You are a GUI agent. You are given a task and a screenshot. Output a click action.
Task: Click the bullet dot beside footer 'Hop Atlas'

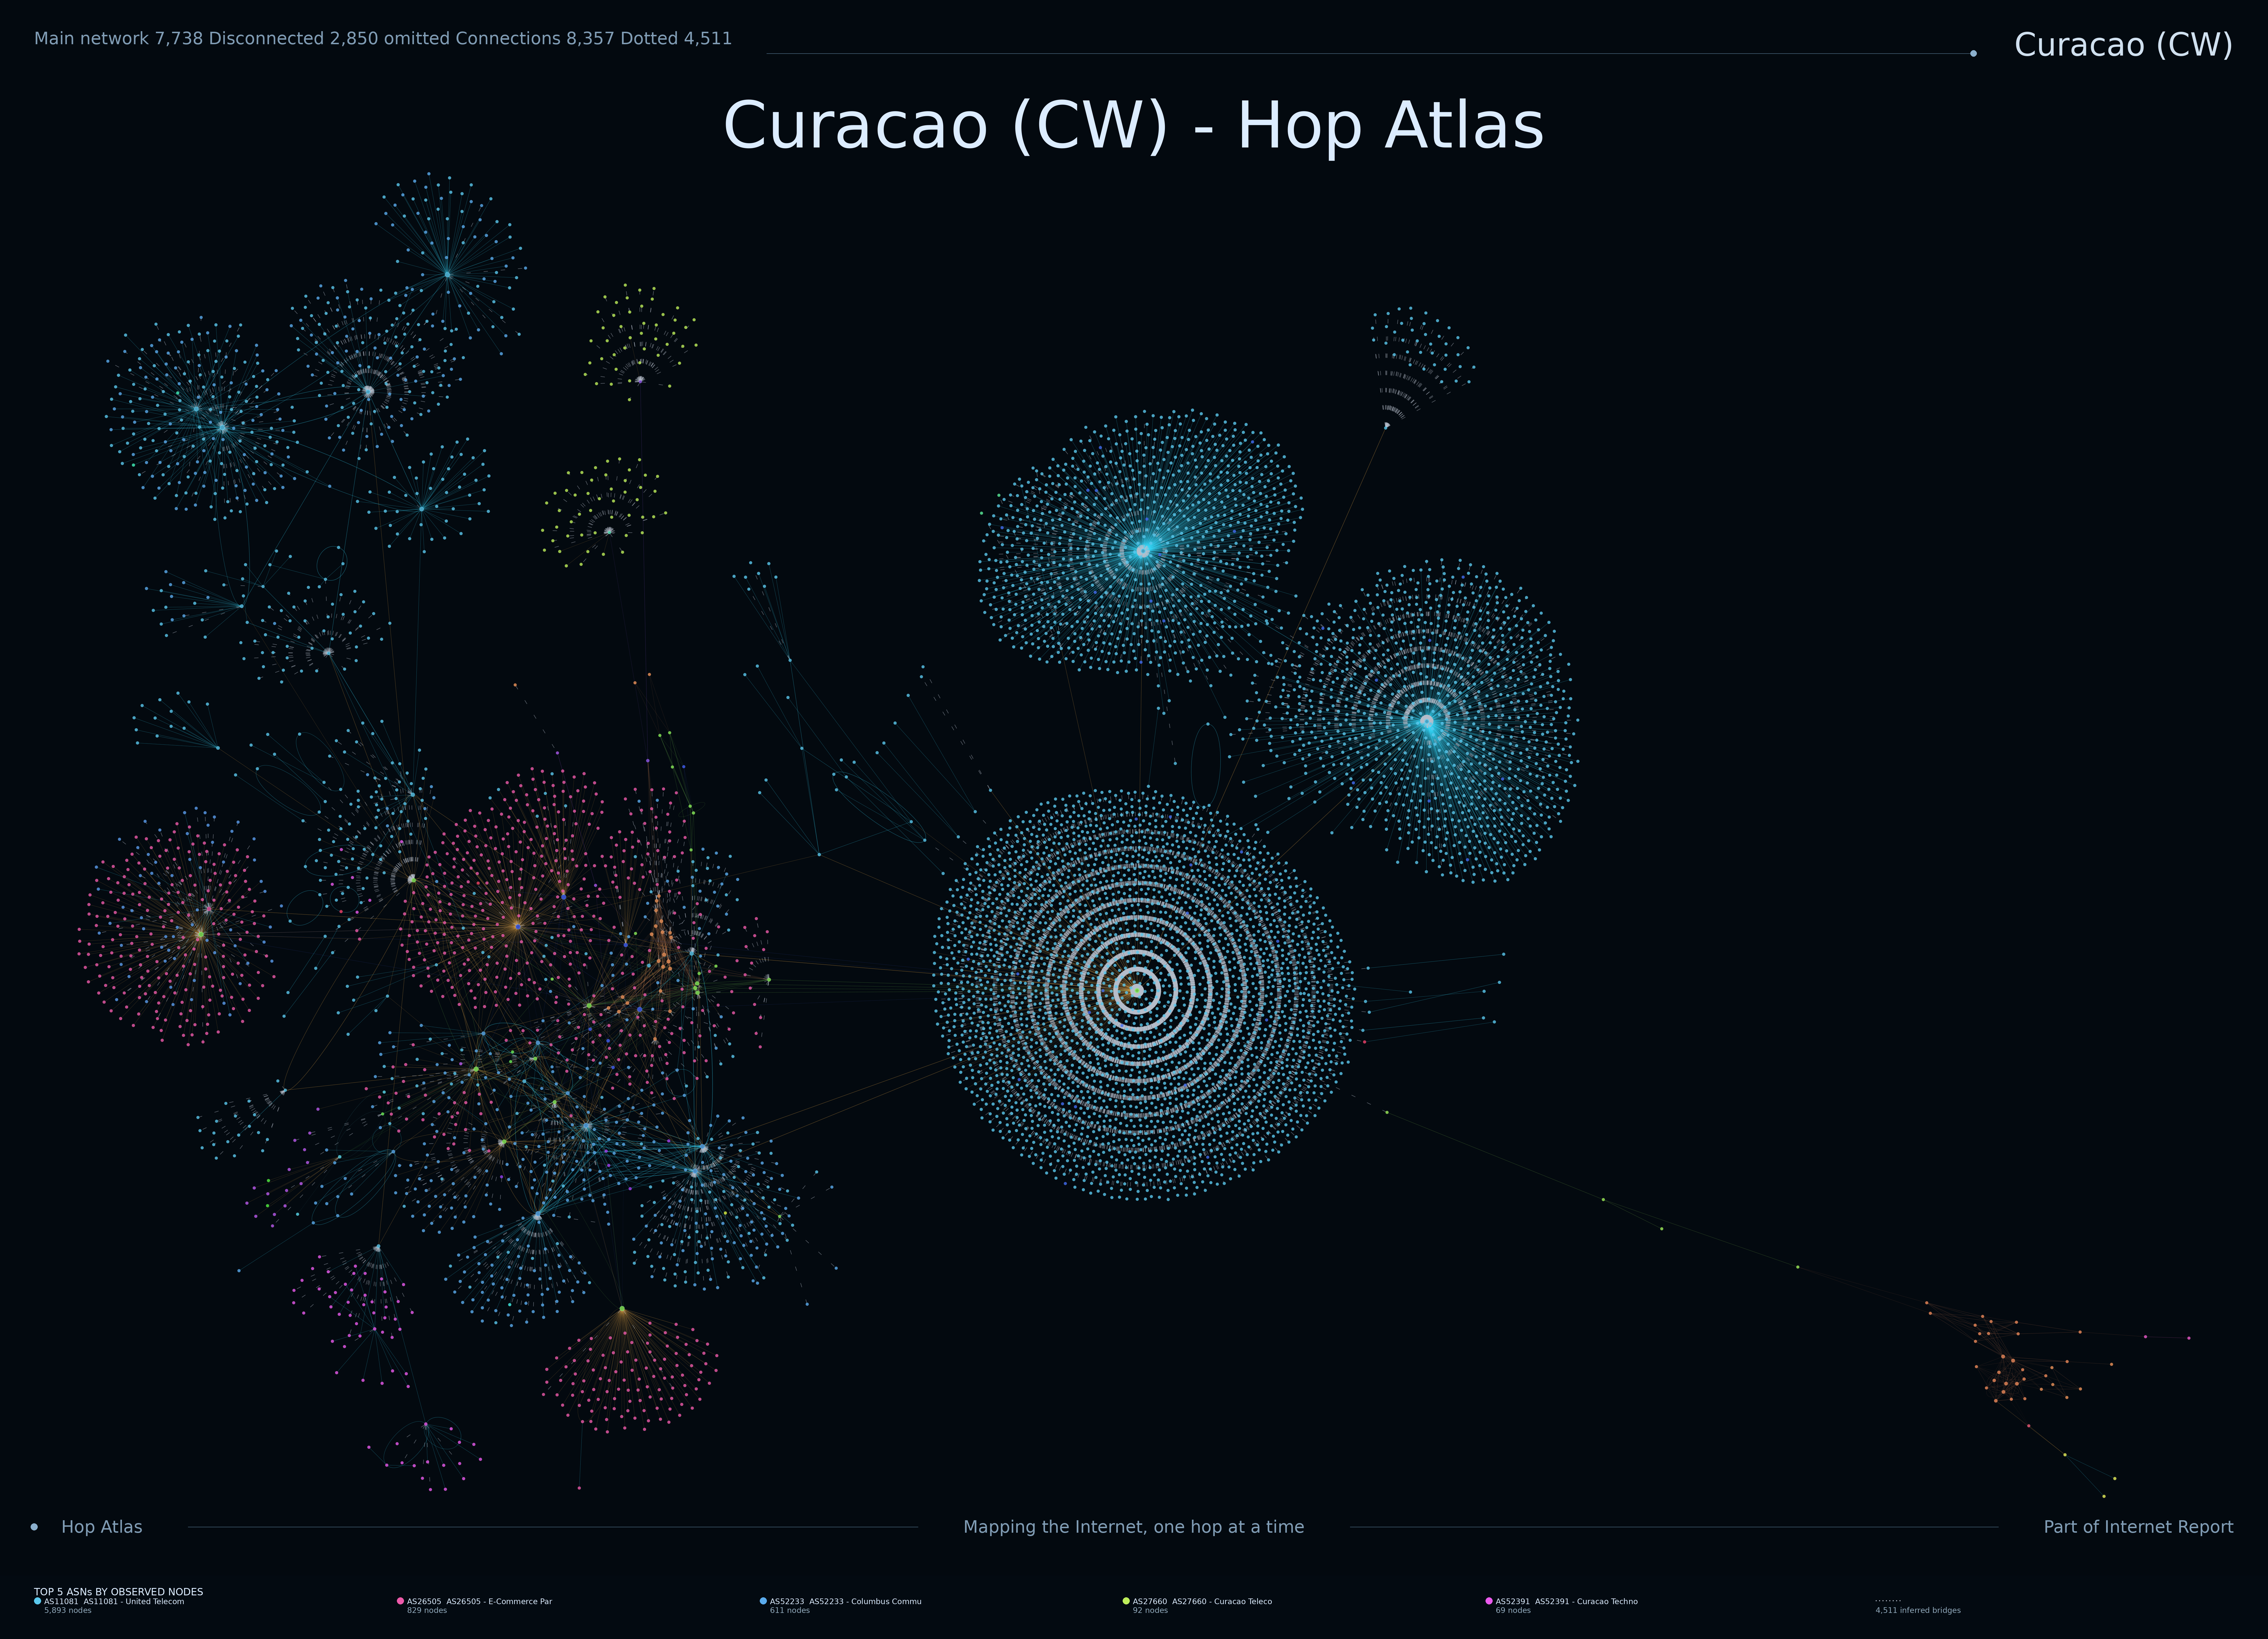(34, 1527)
